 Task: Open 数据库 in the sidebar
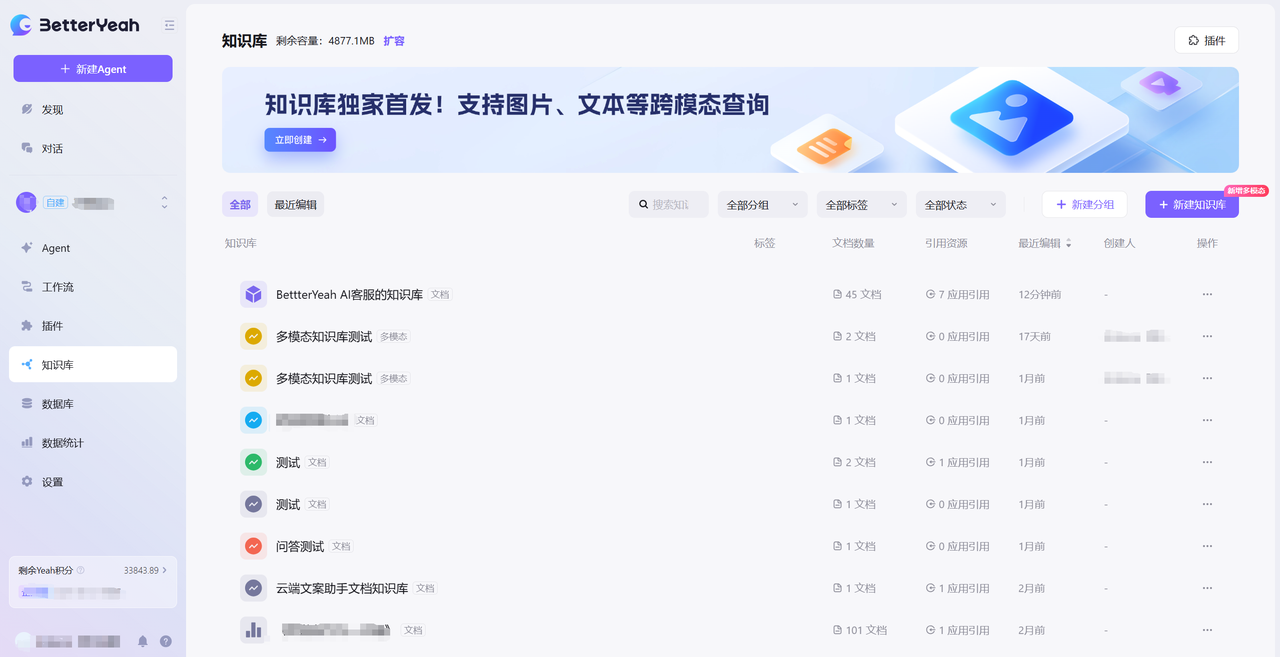[x=57, y=404]
